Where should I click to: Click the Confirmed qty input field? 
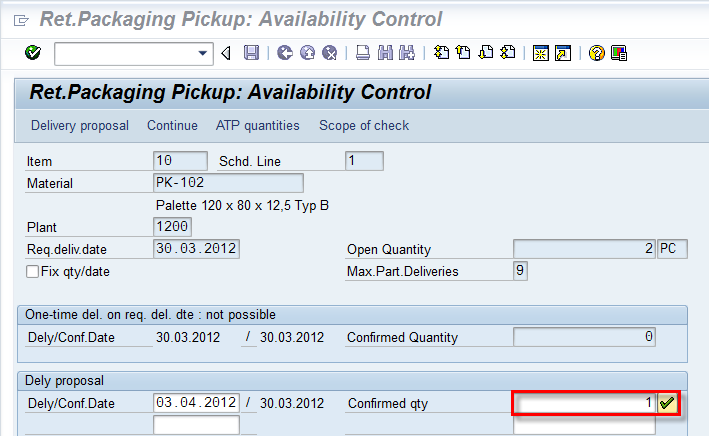584,403
